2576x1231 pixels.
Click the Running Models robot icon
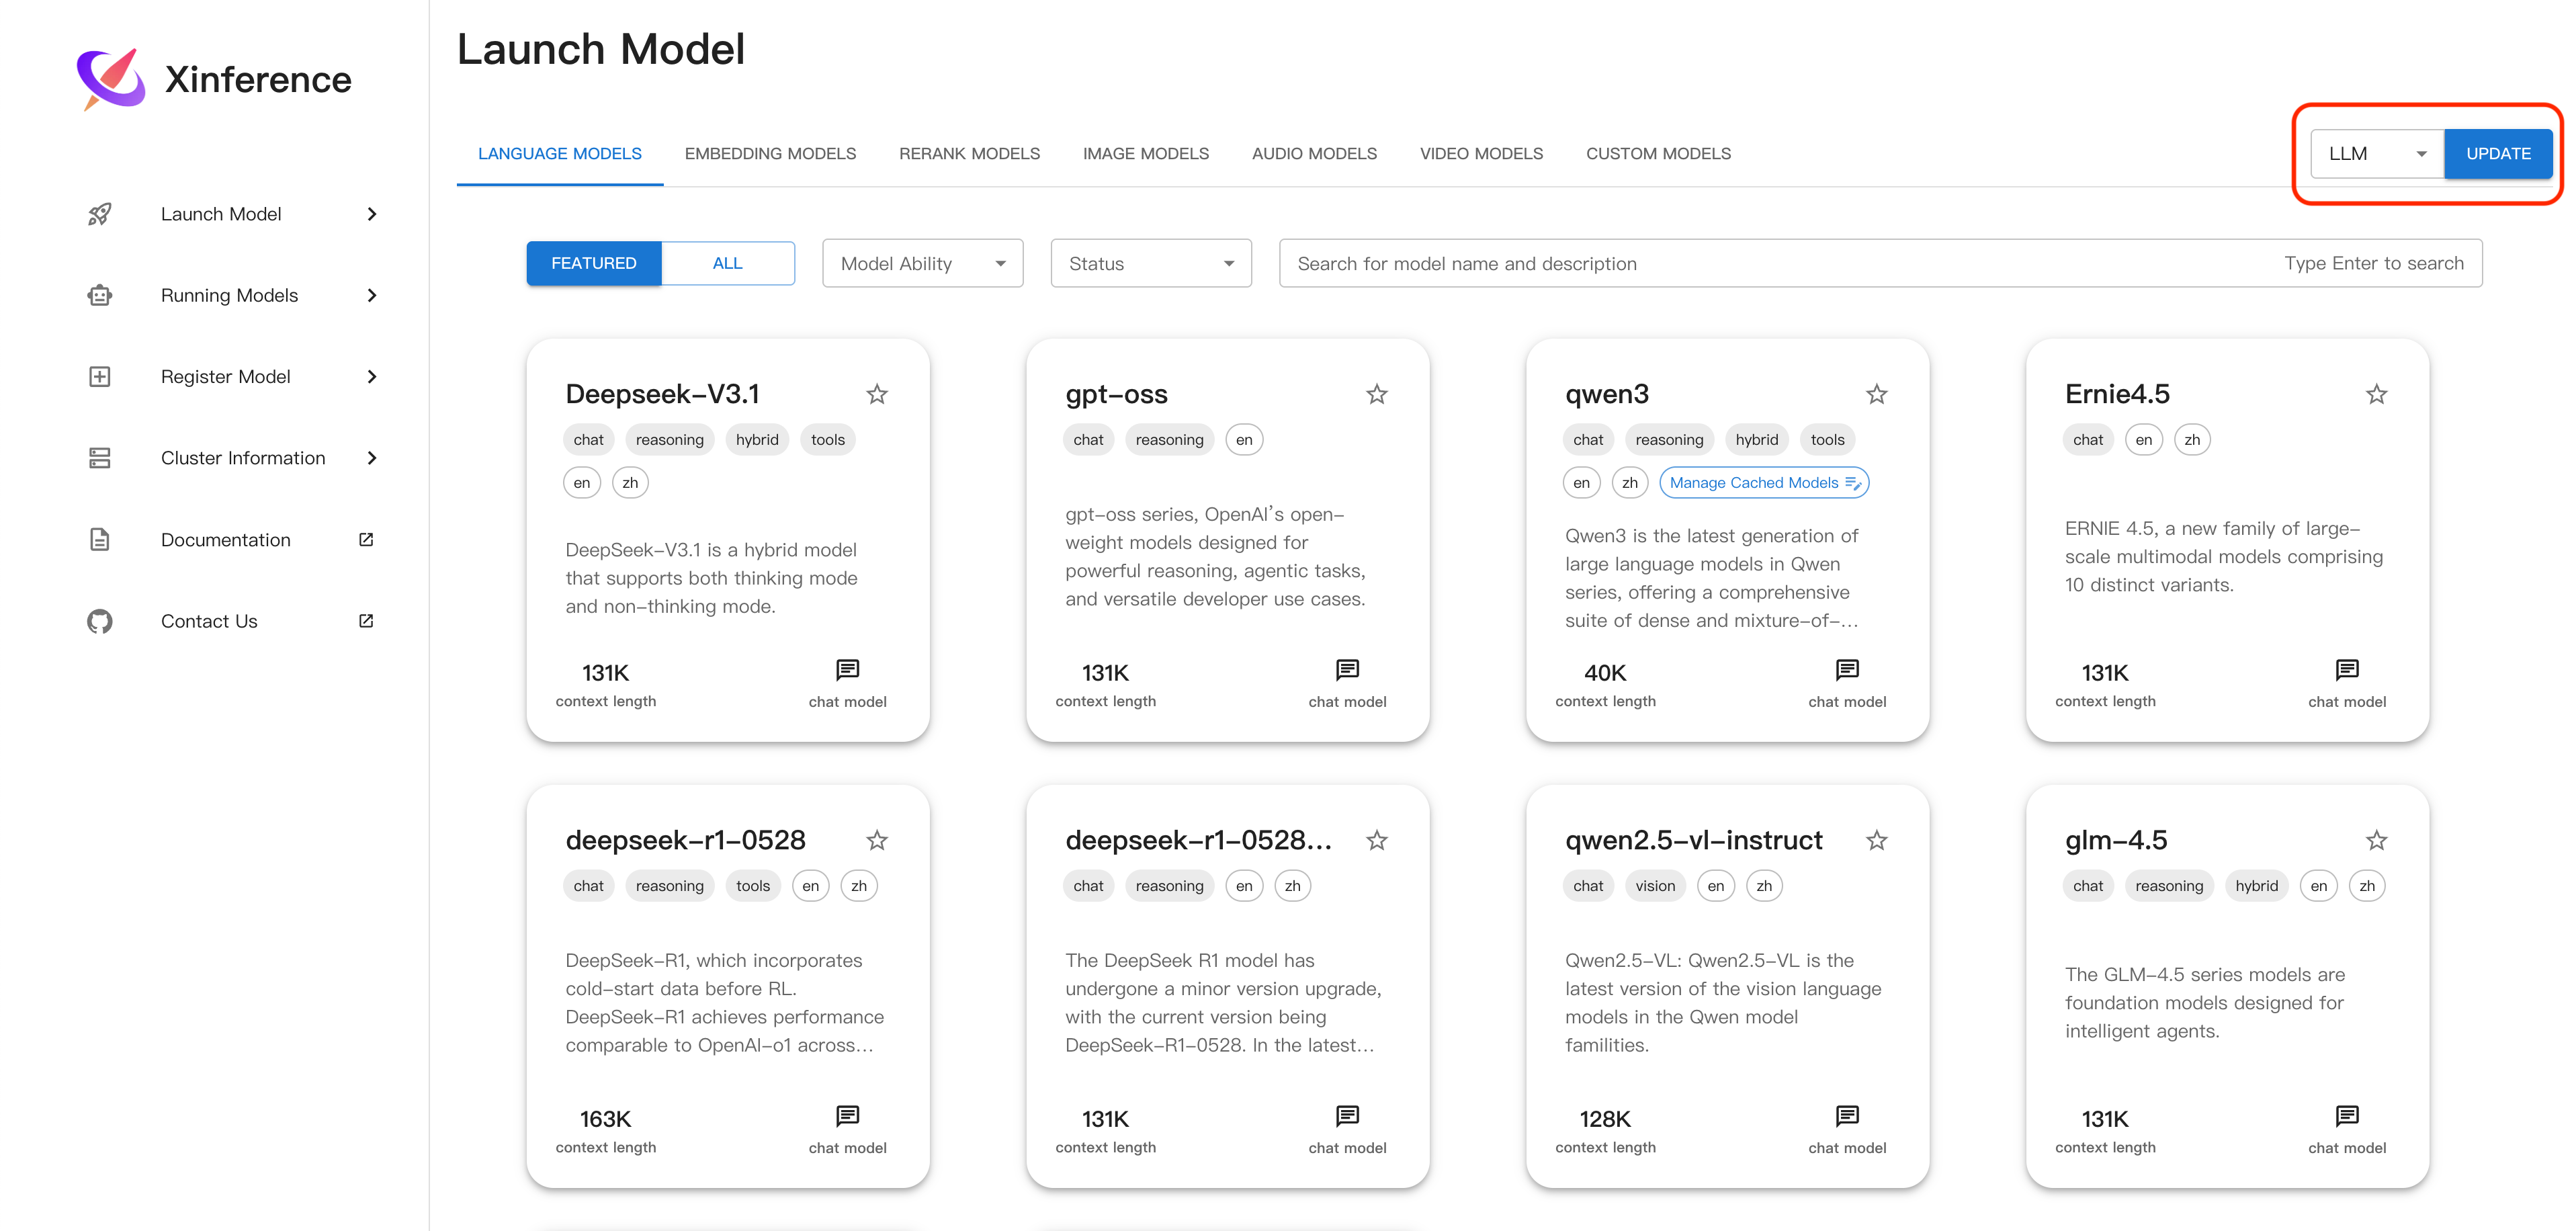point(99,295)
